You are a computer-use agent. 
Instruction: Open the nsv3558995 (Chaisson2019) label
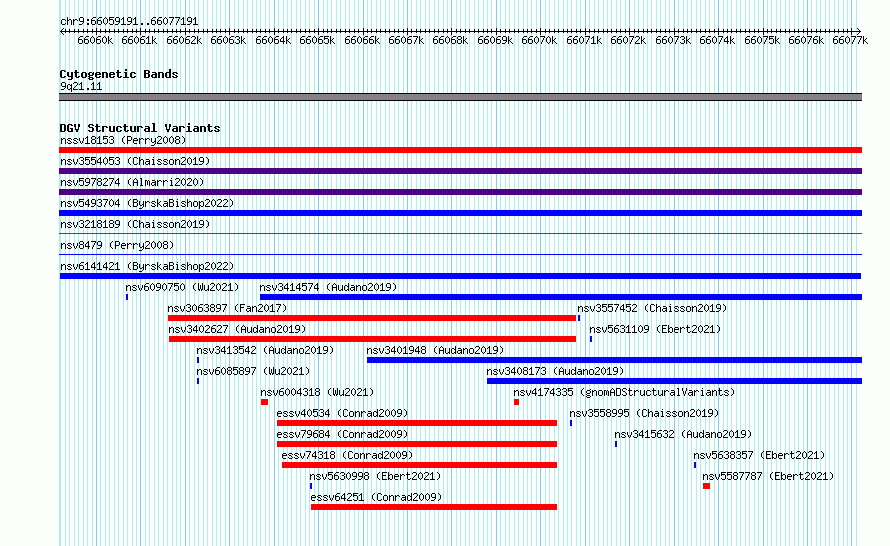644,413
